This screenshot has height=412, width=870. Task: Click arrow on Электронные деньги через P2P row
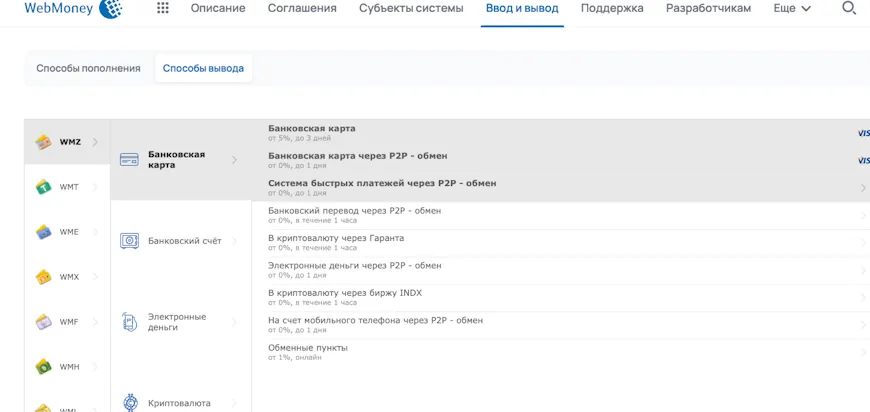[x=863, y=270]
